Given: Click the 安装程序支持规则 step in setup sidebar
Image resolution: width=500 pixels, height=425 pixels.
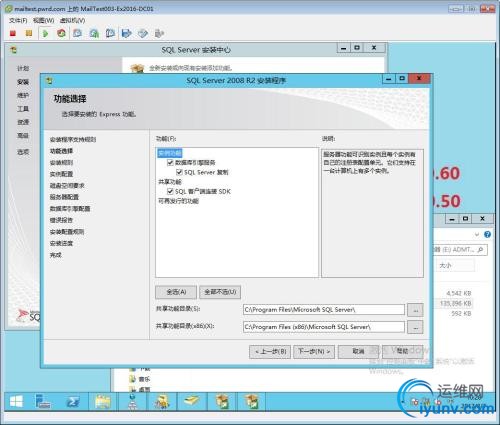Looking at the screenshot, I should 73,139.
